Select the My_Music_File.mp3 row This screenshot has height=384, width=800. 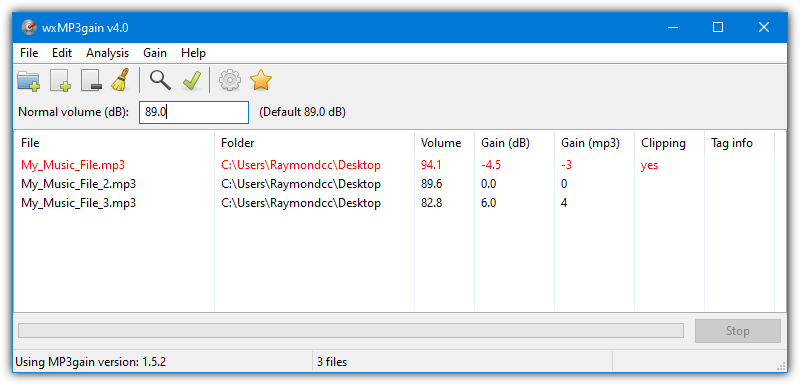tap(394, 165)
